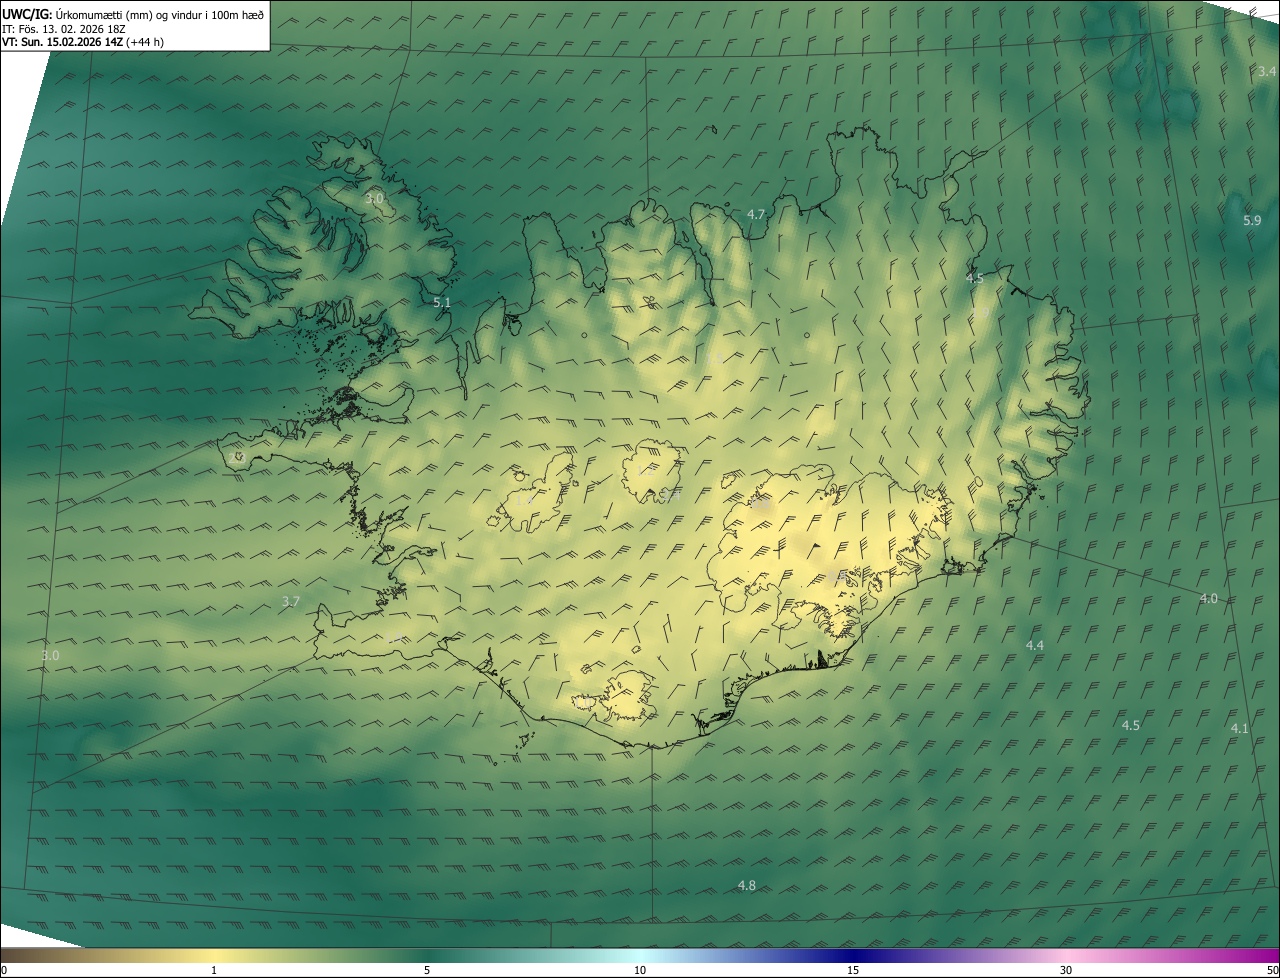Click the 3.7 value label
This screenshot has height=978, width=1280.
[291, 601]
